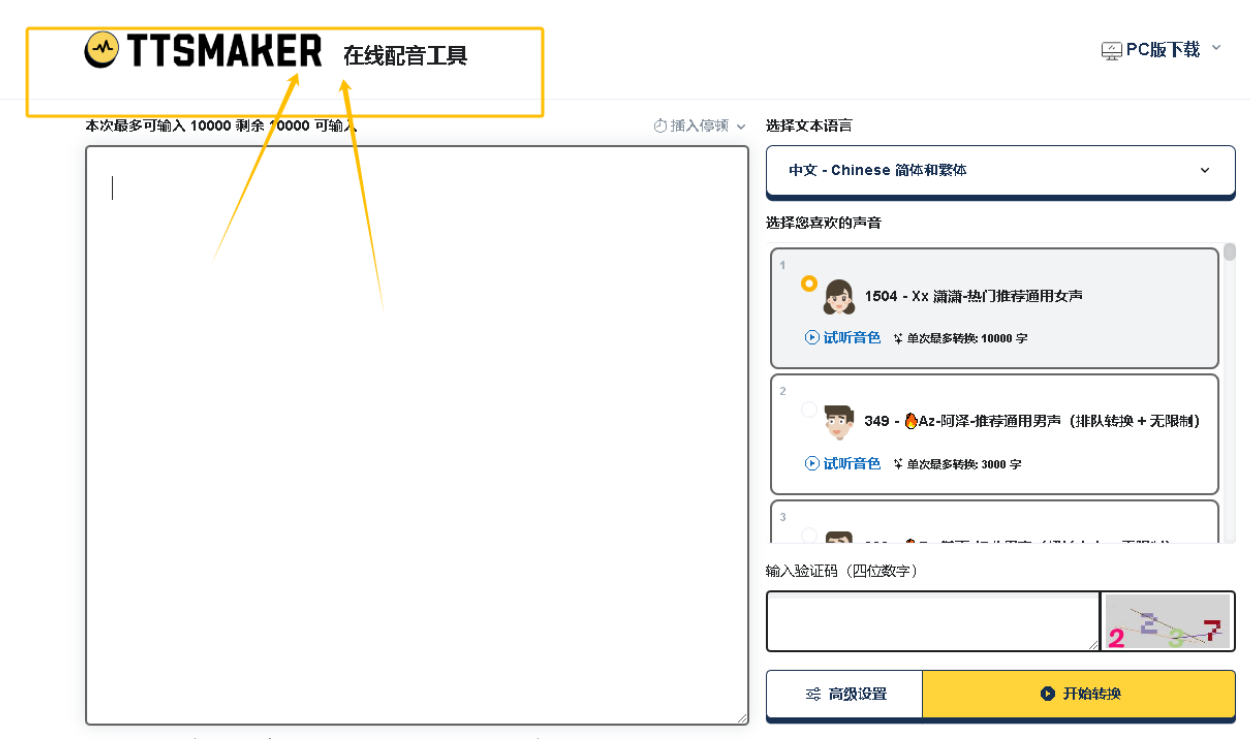
Task: Open the PC版下载 menu
Action: coord(1161,50)
